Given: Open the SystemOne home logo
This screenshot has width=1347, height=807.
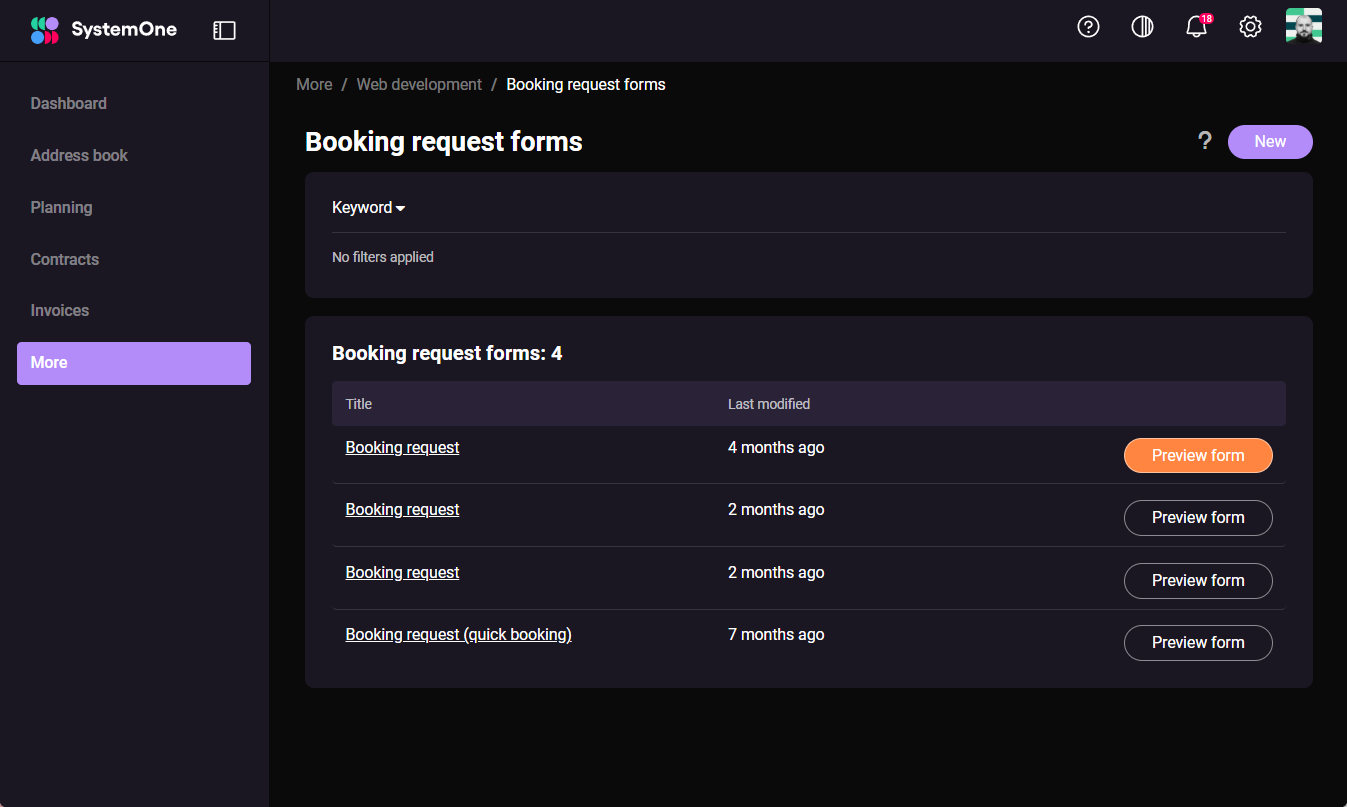Looking at the screenshot, I should click(103, 29).
